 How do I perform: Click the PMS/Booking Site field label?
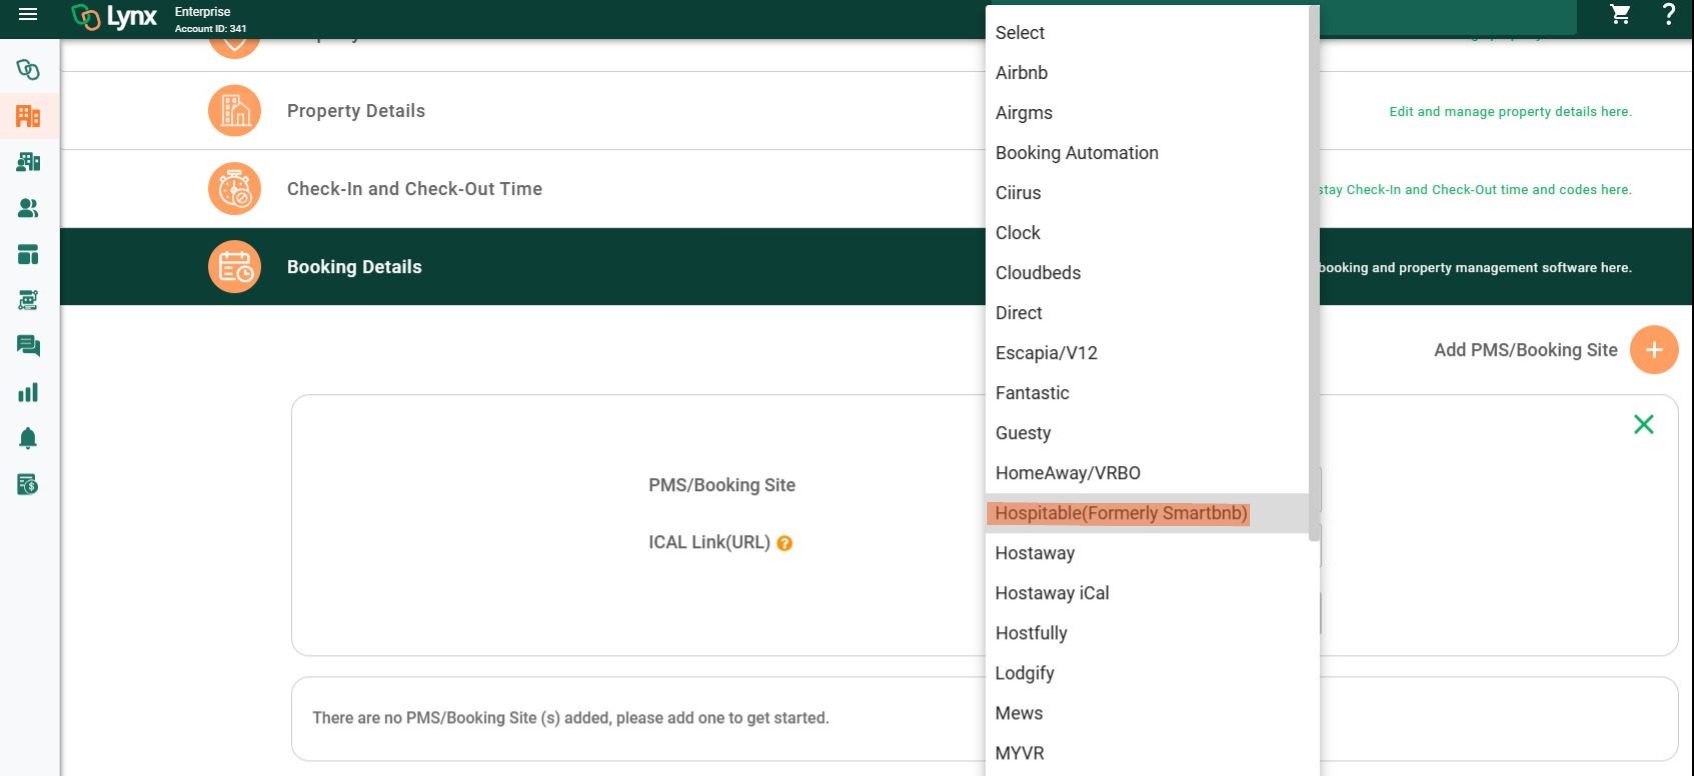pos(722,485)
